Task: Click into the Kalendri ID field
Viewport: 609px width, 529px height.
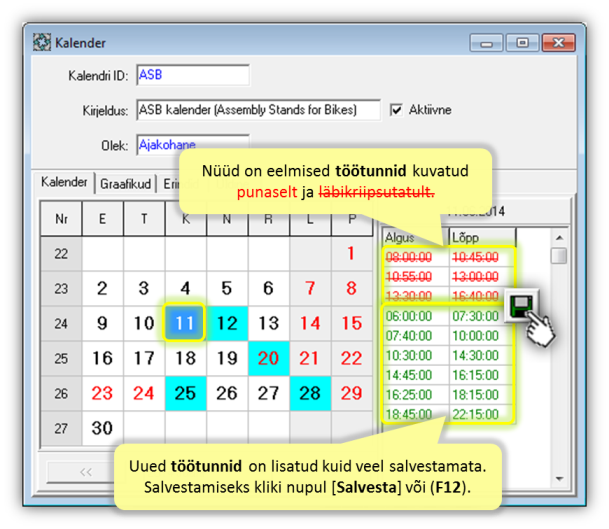Action: [x=192, y=76]
